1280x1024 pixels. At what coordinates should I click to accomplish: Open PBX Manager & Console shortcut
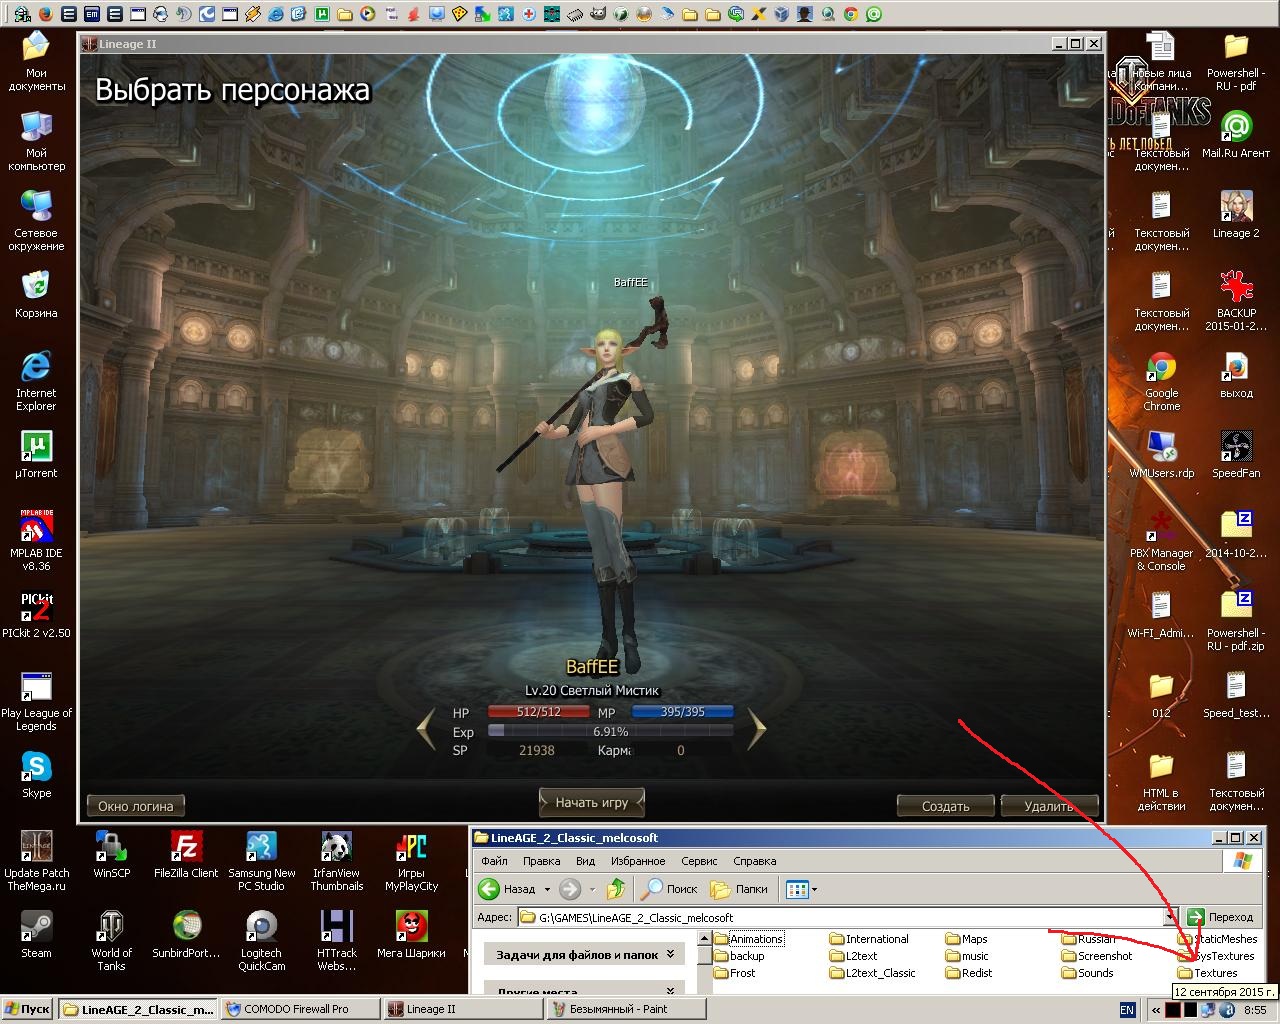(x=1161, y=541)
